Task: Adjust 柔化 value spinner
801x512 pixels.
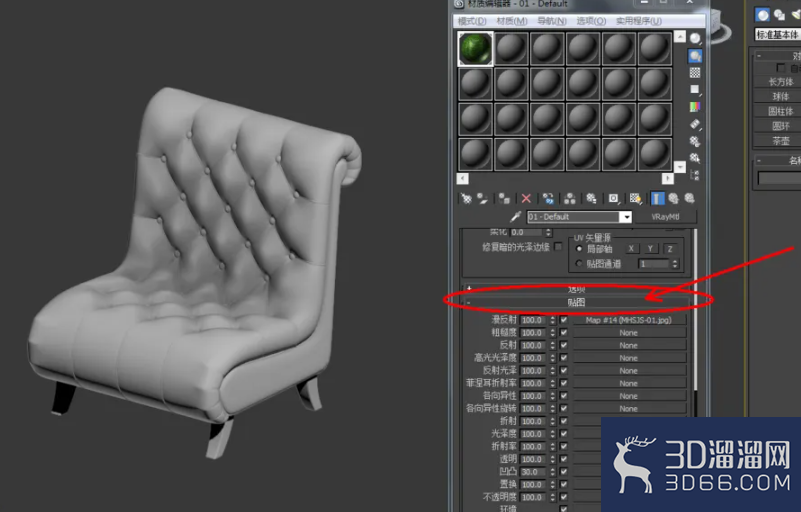Action: click(549, 232)
